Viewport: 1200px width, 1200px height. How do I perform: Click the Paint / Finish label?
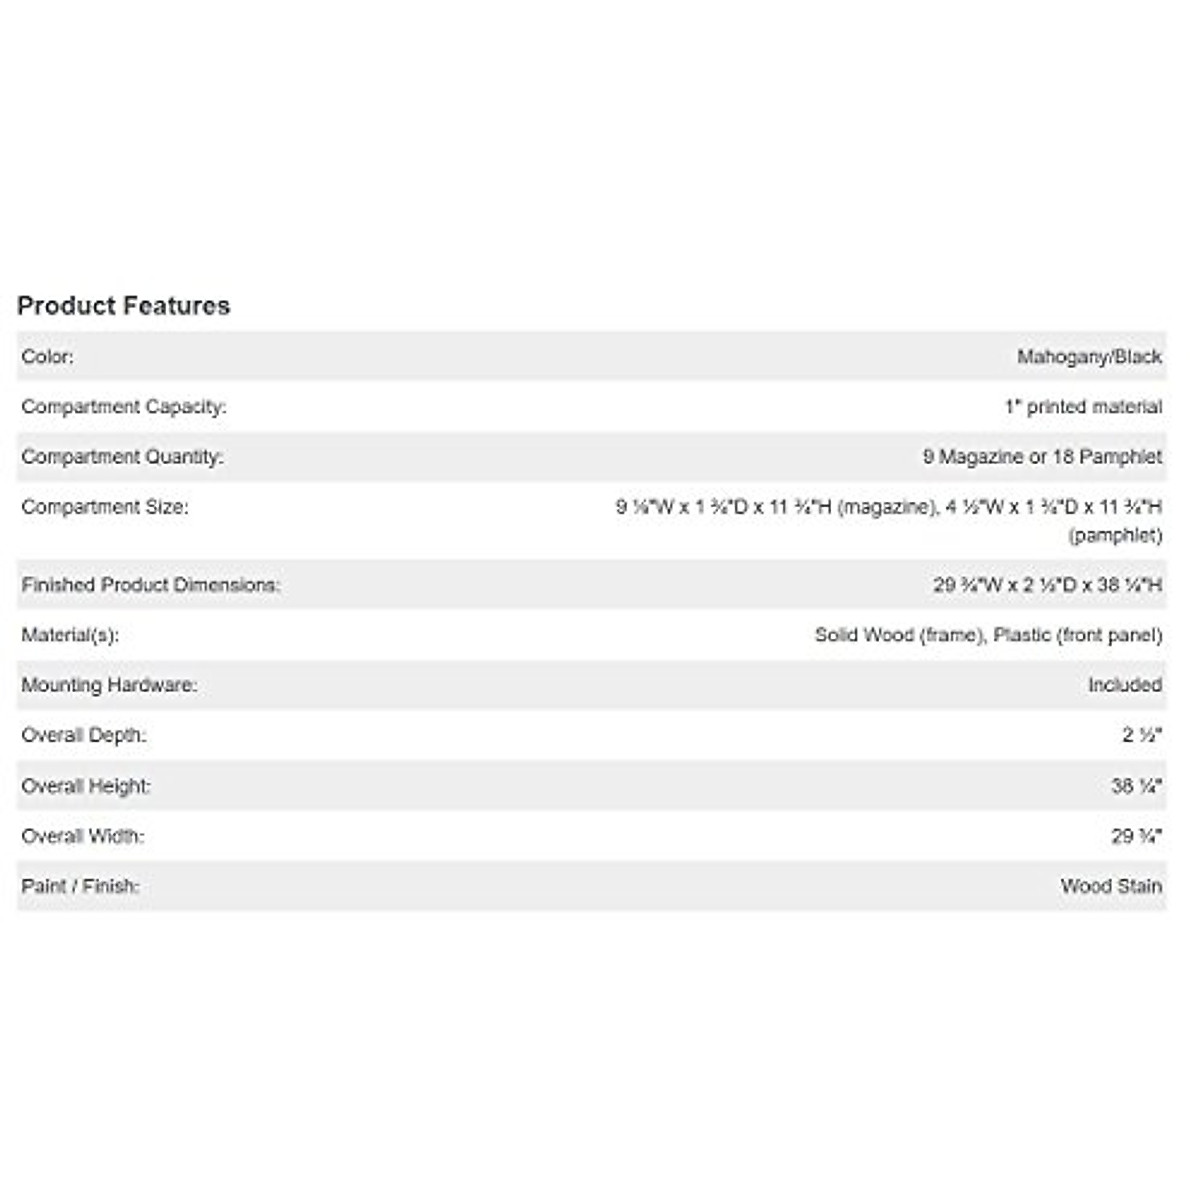coord(80,886)
